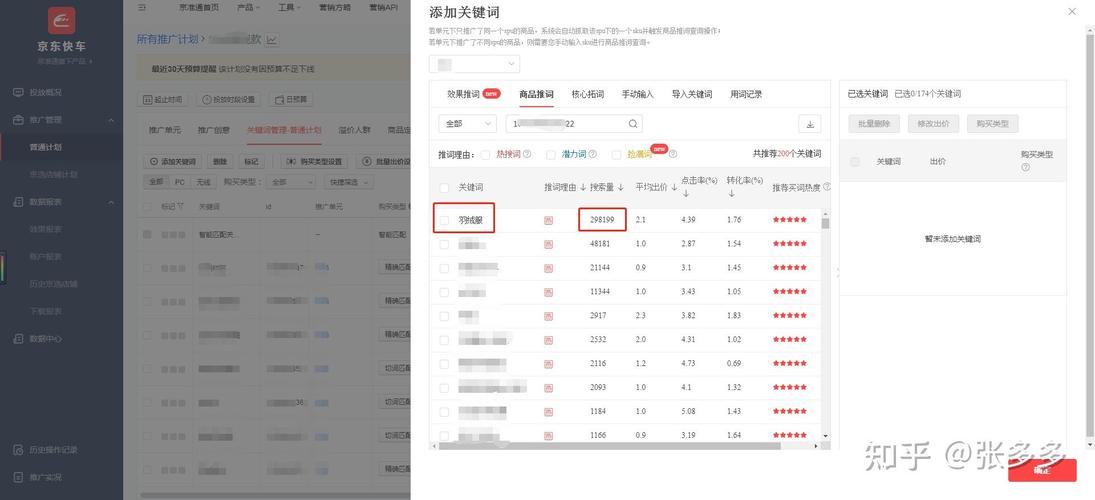Click the 京准通首页 top menu item
1095x500 pixels.
(199, 7)
